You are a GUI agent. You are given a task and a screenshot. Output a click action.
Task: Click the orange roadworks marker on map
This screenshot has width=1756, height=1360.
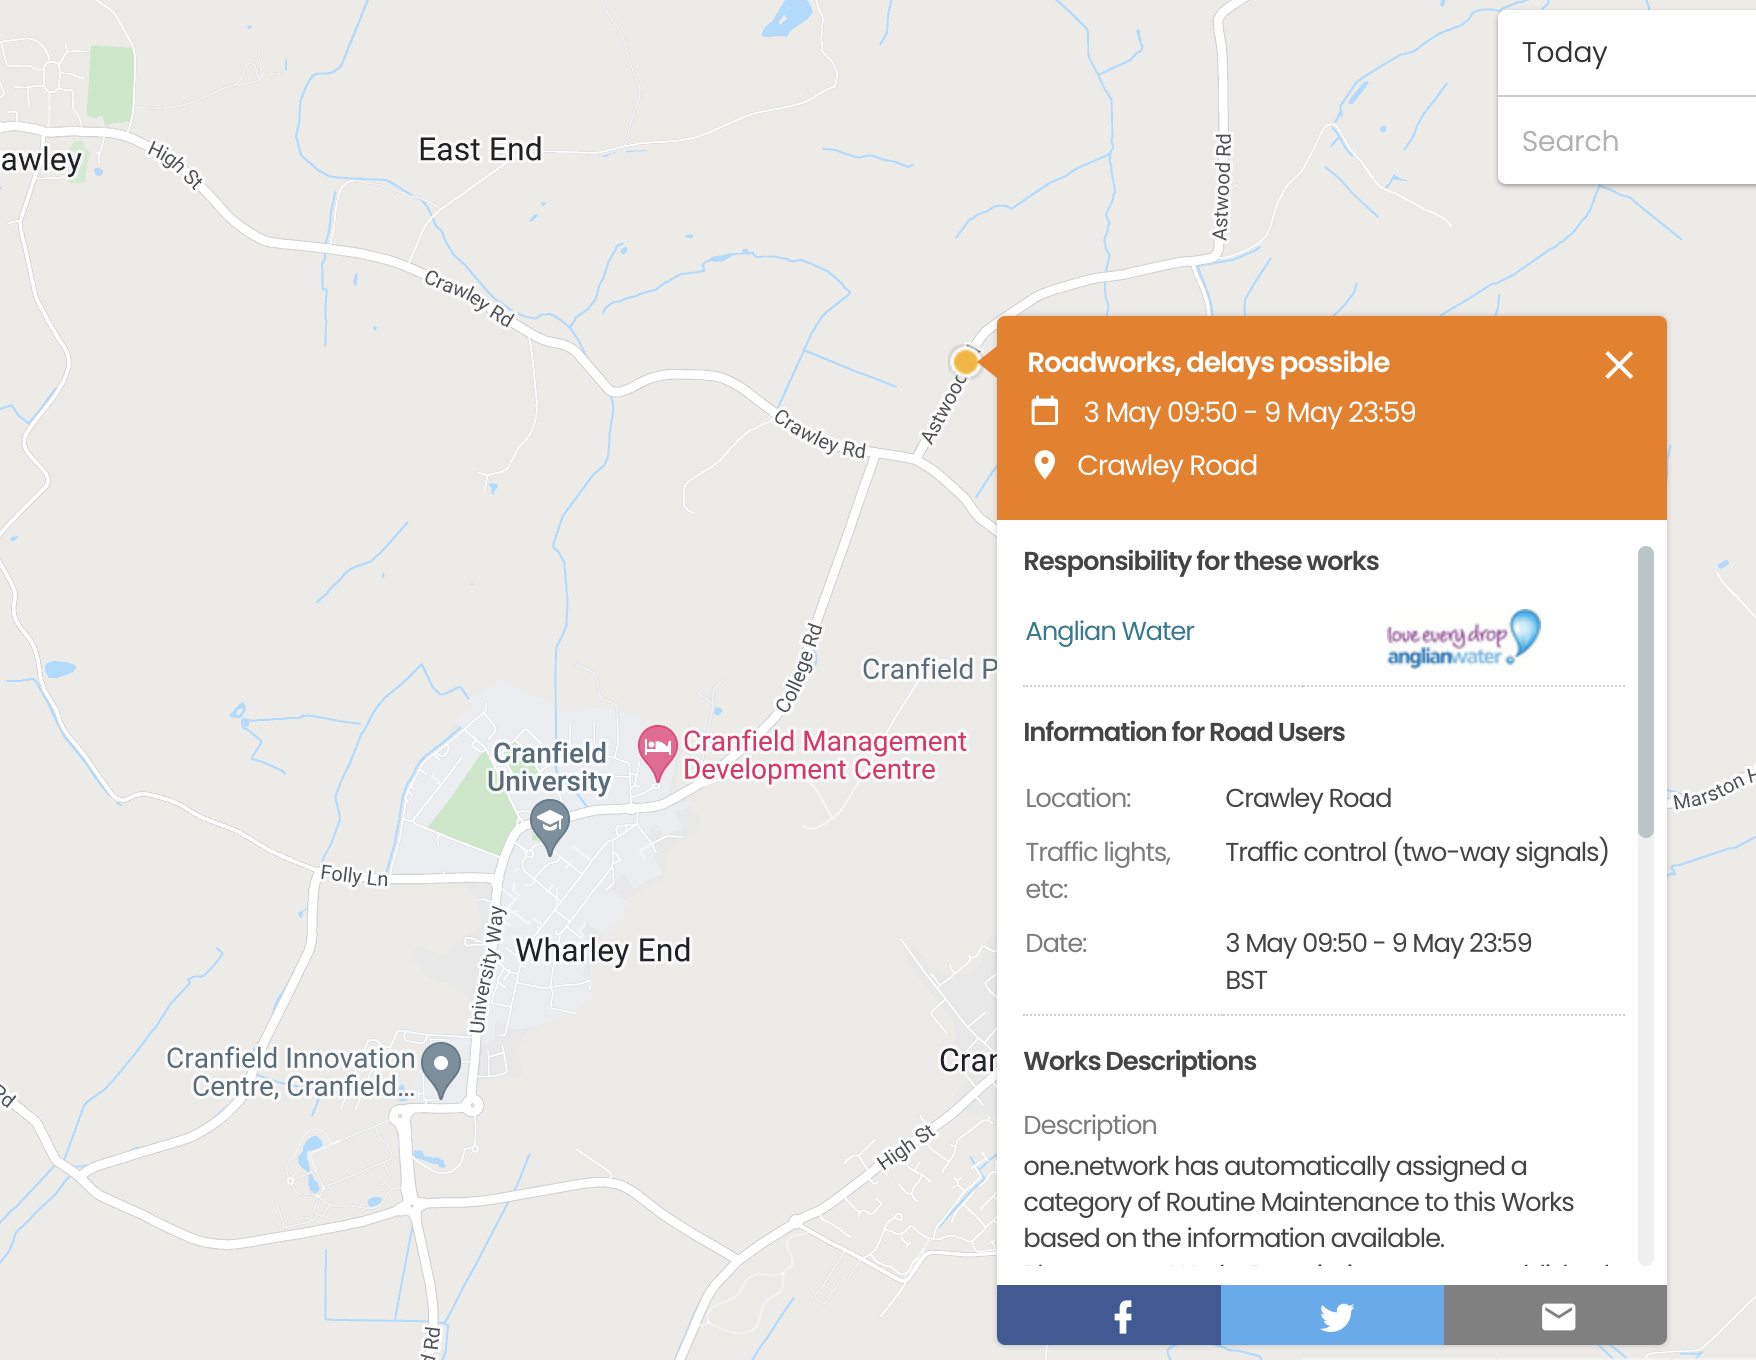965,361
